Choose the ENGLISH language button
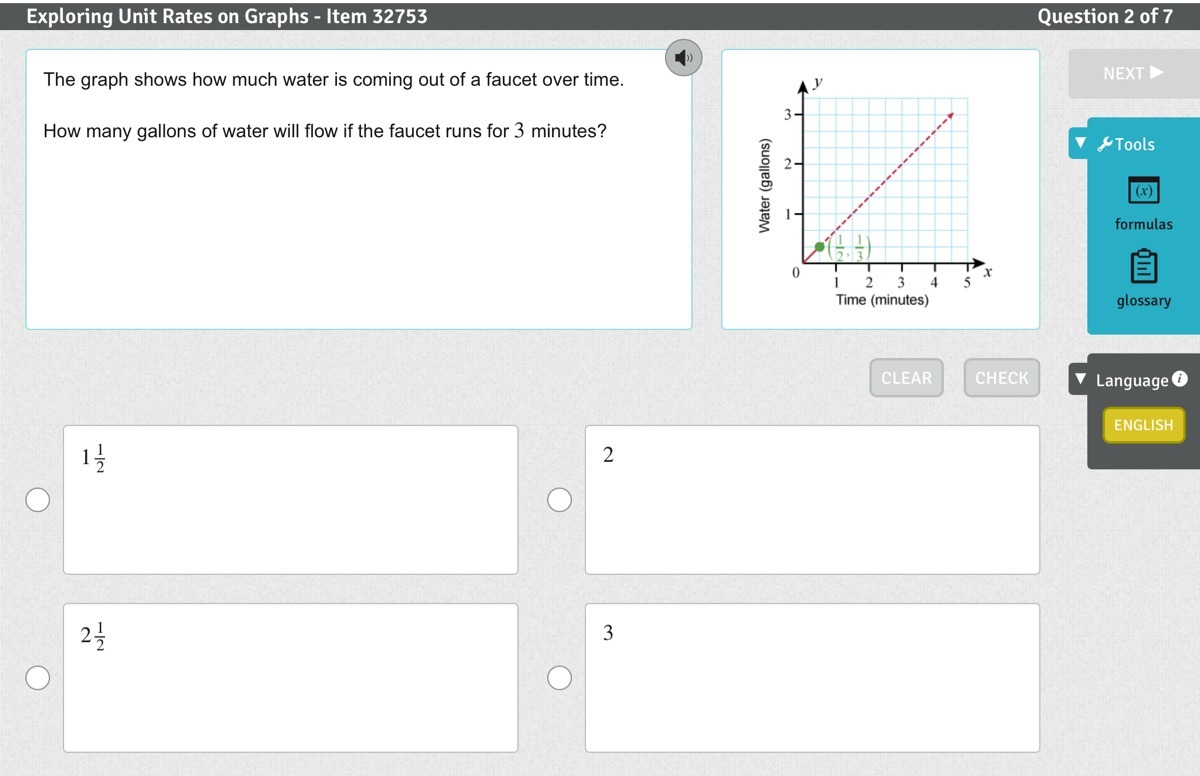This screenshot has height=776, width=1200. click(1143, 425)
